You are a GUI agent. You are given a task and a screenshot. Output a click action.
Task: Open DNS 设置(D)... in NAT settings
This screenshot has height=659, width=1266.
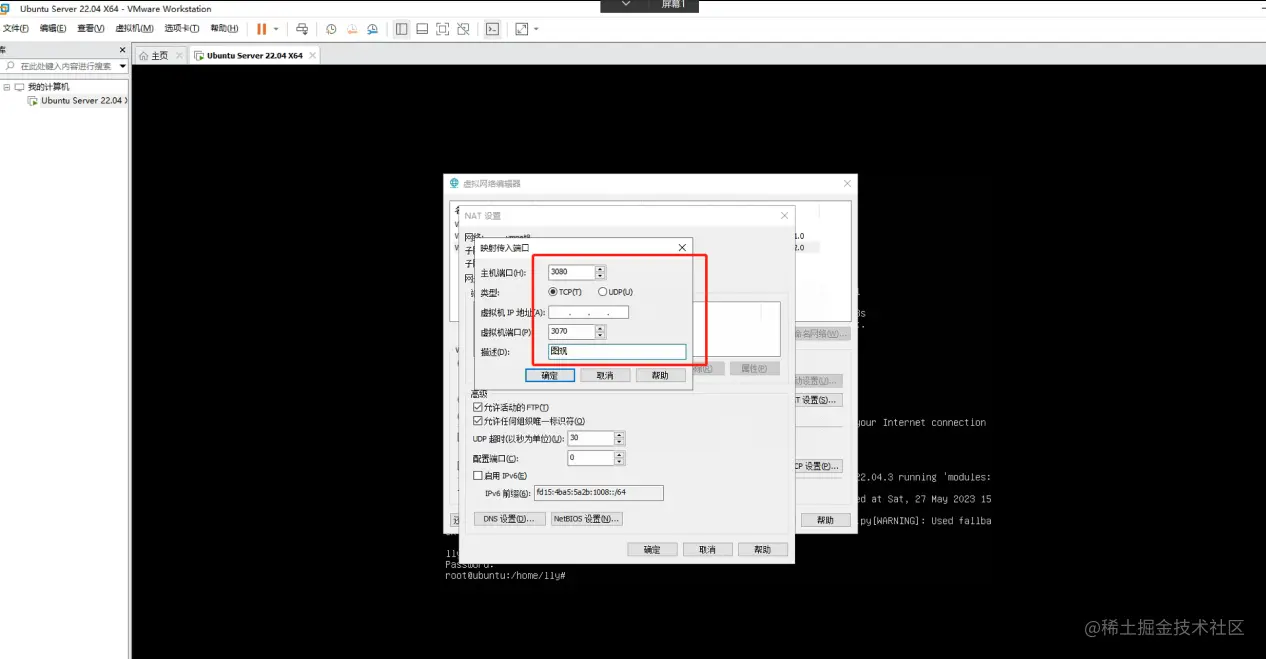pyautogui.click(x=510, y=519)
